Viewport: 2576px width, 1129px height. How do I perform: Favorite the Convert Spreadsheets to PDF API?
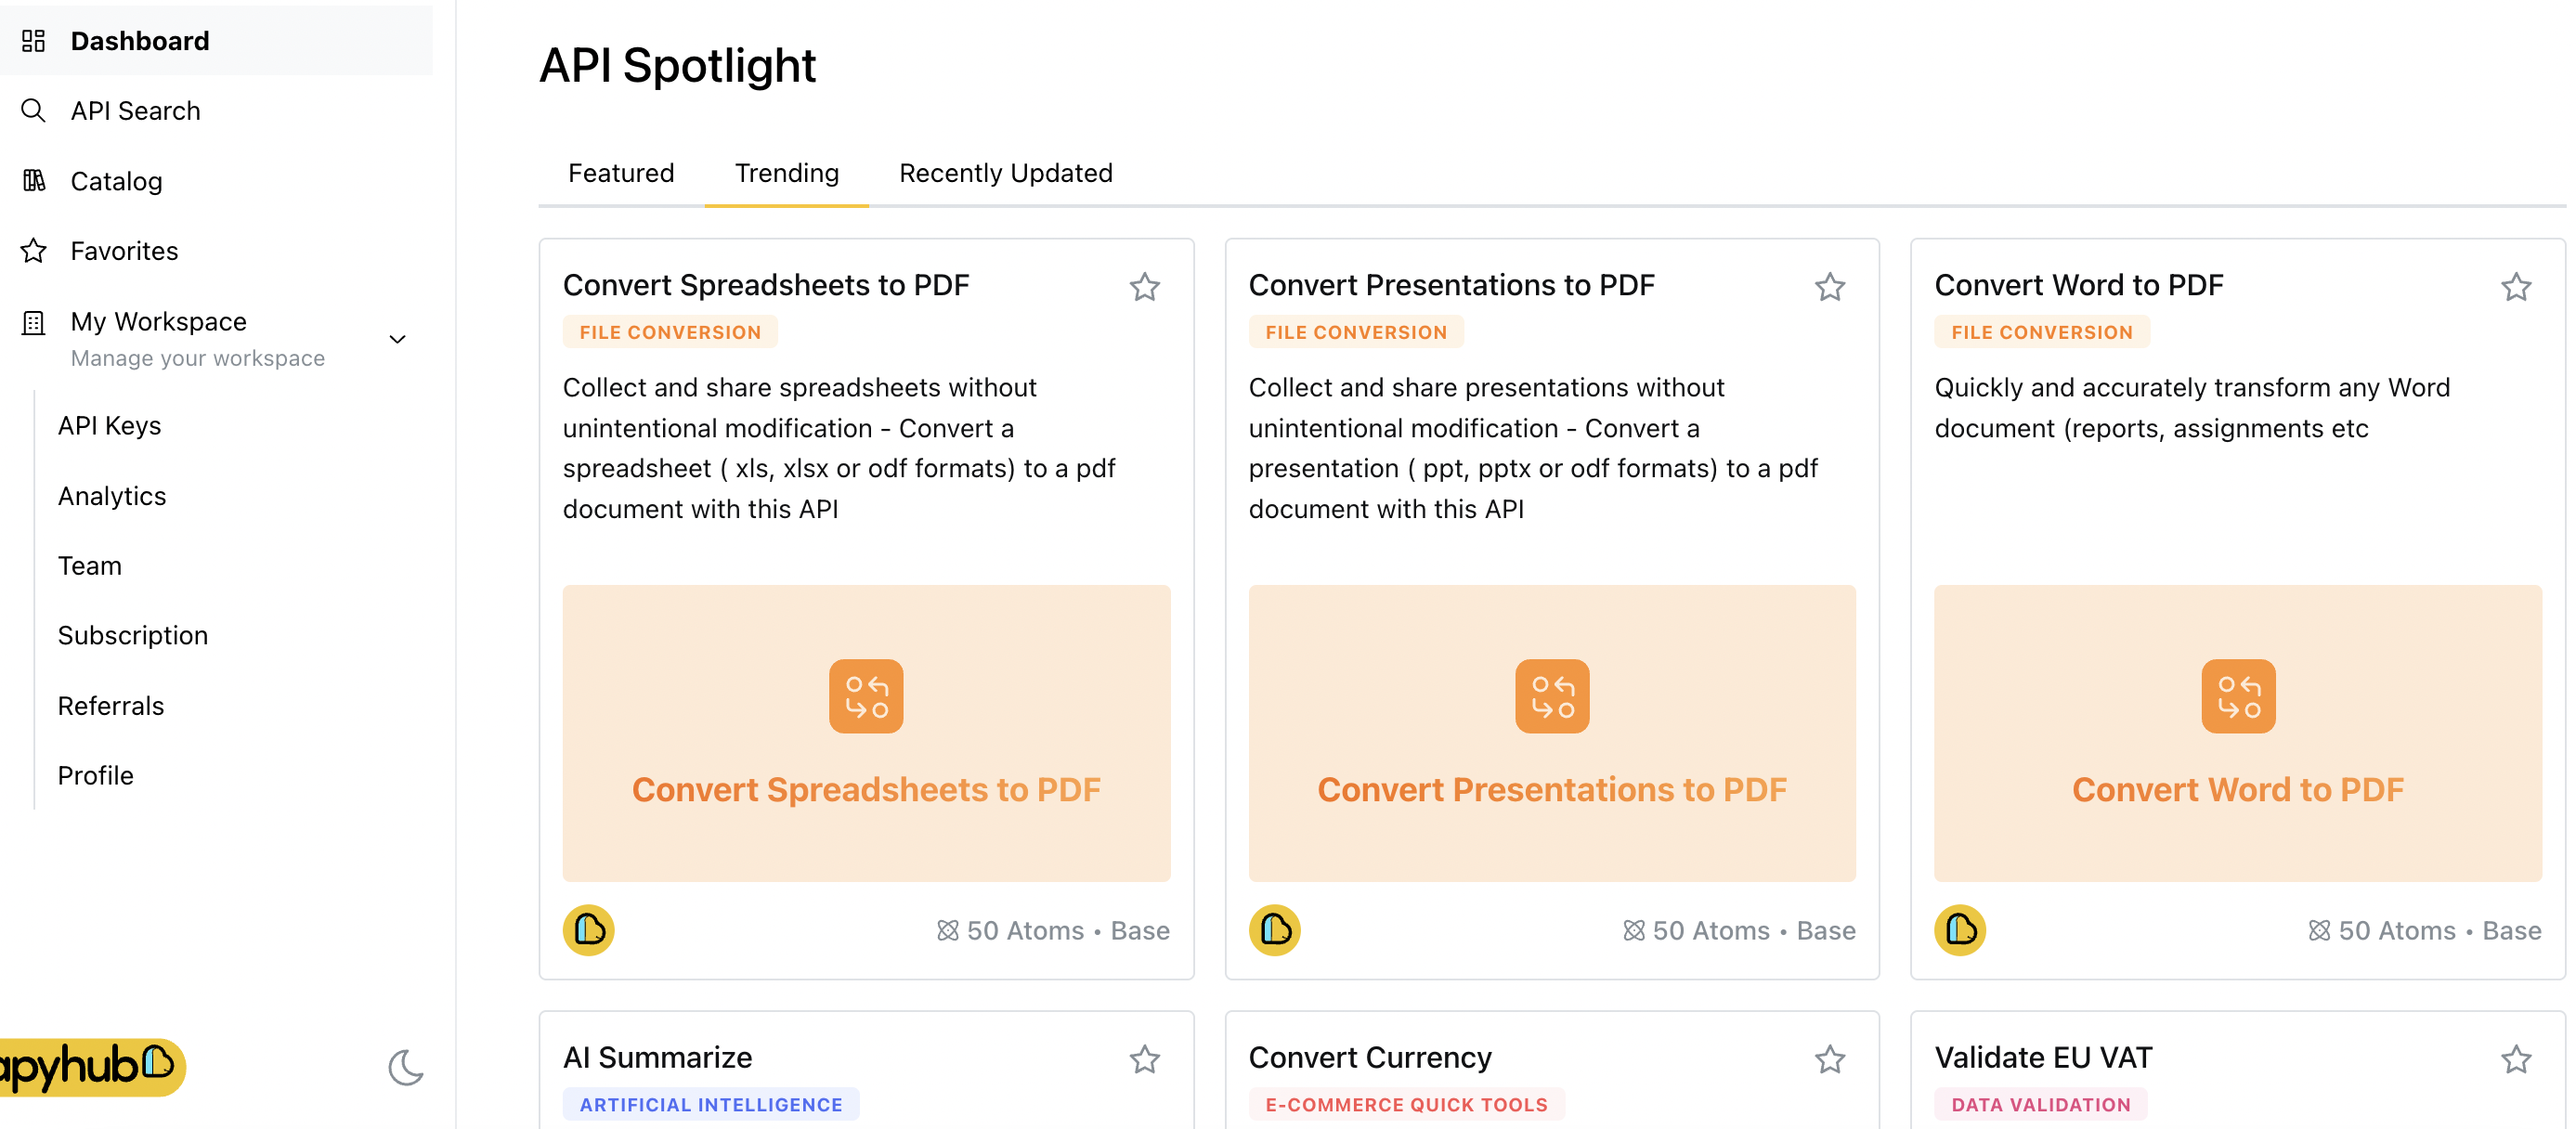tap(1145, 287)
